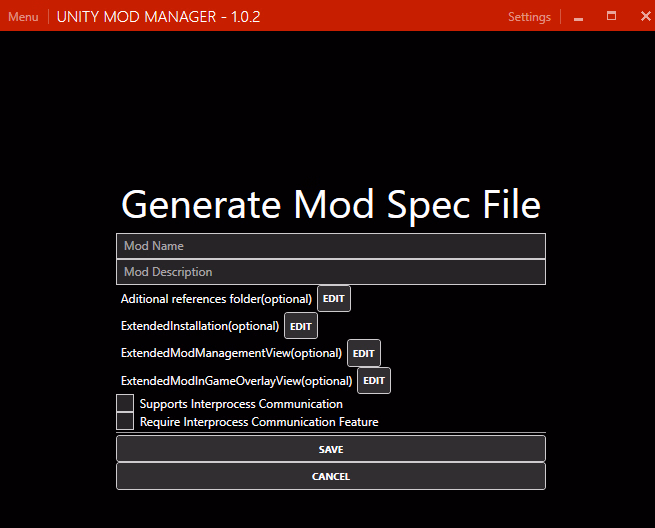Image resolution: width=655 pixels, height=528 pixels.
Task: Edit the ExtendedModManagementView setting
Action: click(x=364, y=353)
